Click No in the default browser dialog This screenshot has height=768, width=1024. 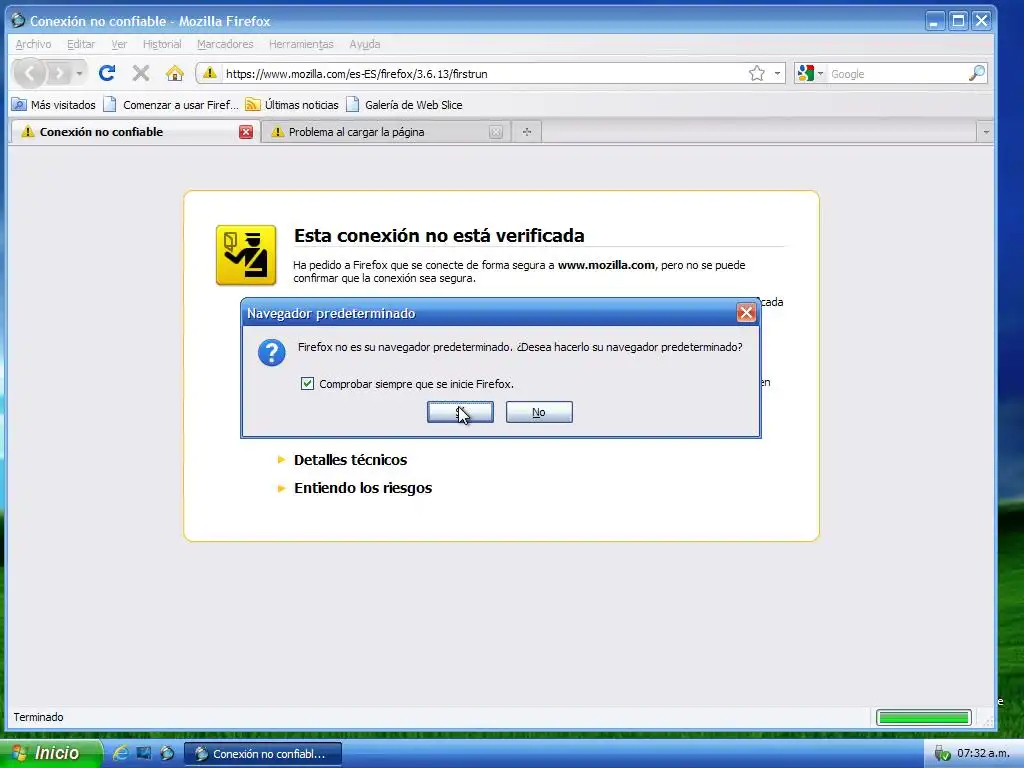(x=539, y=412)
